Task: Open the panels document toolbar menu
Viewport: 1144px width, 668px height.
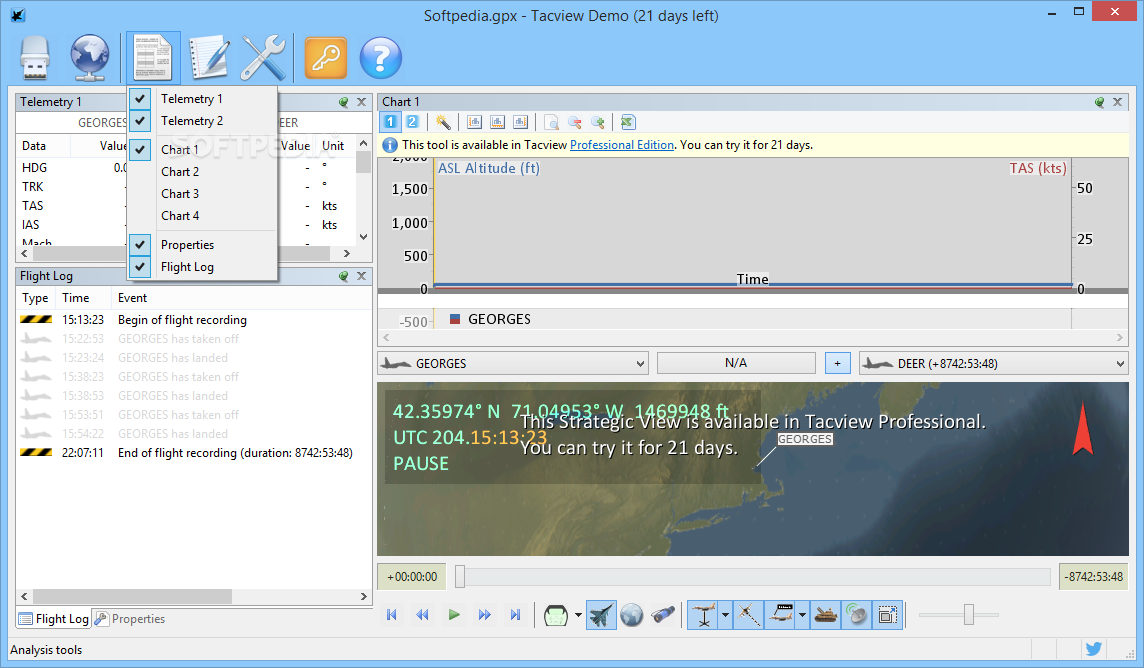Action: [x=153, y=58]
